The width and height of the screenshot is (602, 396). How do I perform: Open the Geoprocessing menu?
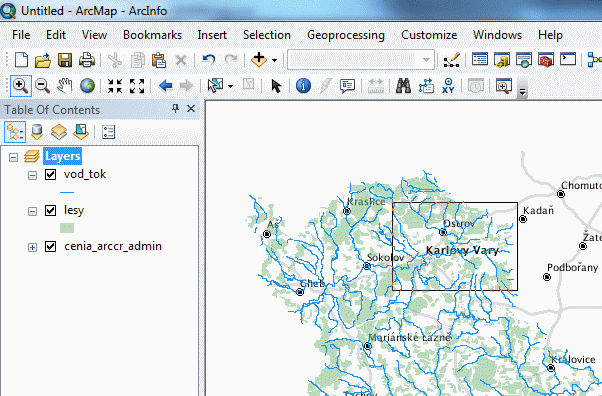(x=346, y=35)
